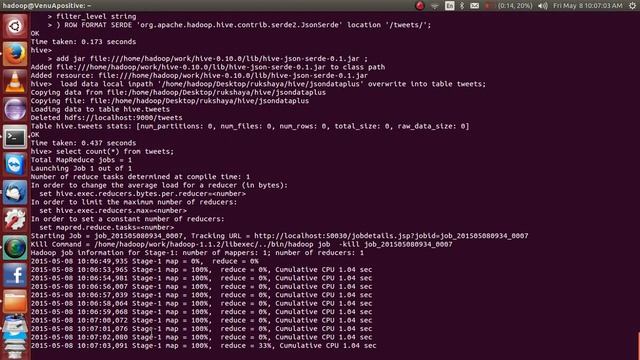Open the messaging envelope indicator
Image resolution: width=640 pixels, height=360 pixels.
click(474, 5)
